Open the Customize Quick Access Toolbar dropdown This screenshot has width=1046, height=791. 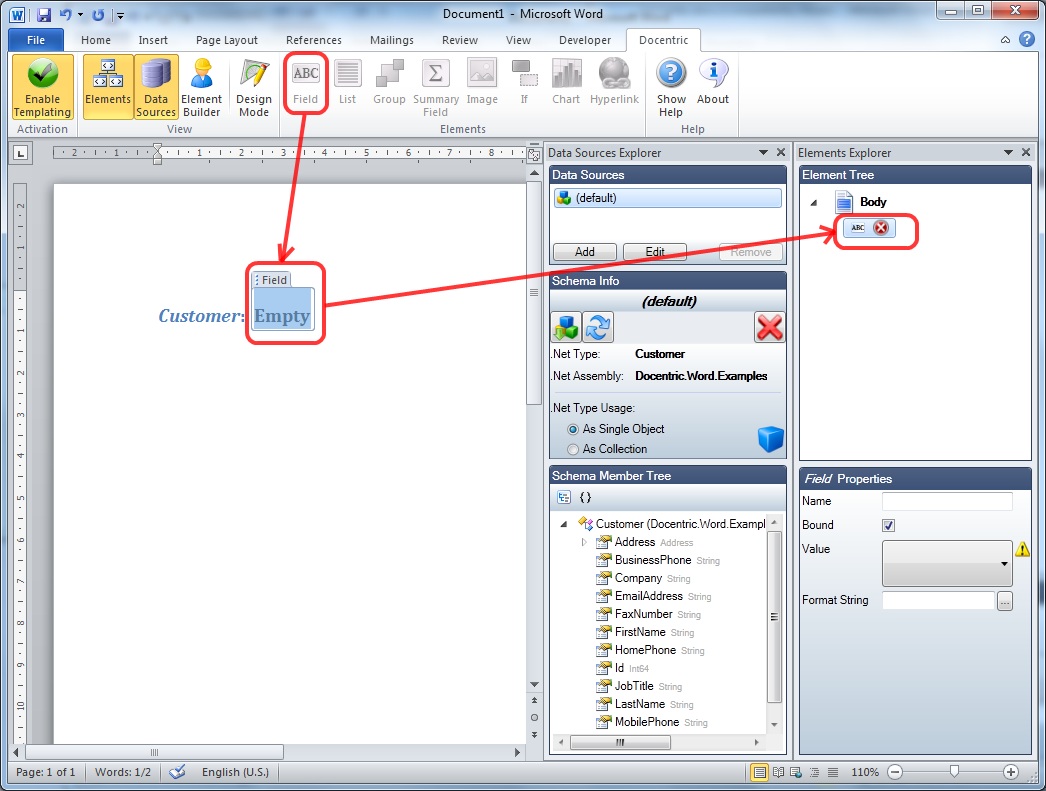(121, 15)
